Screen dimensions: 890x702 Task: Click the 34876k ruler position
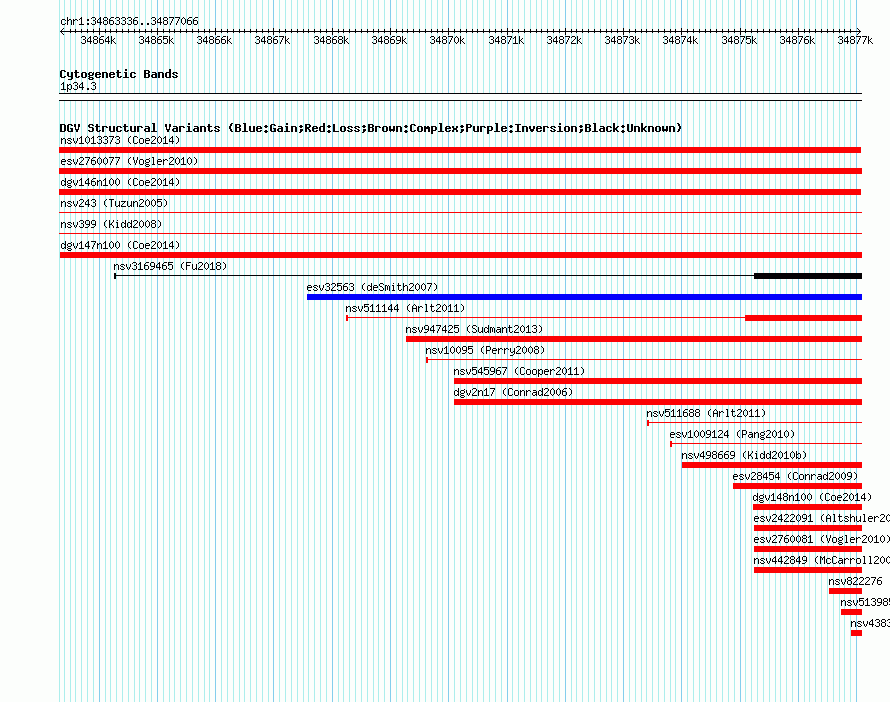[796, 40]
